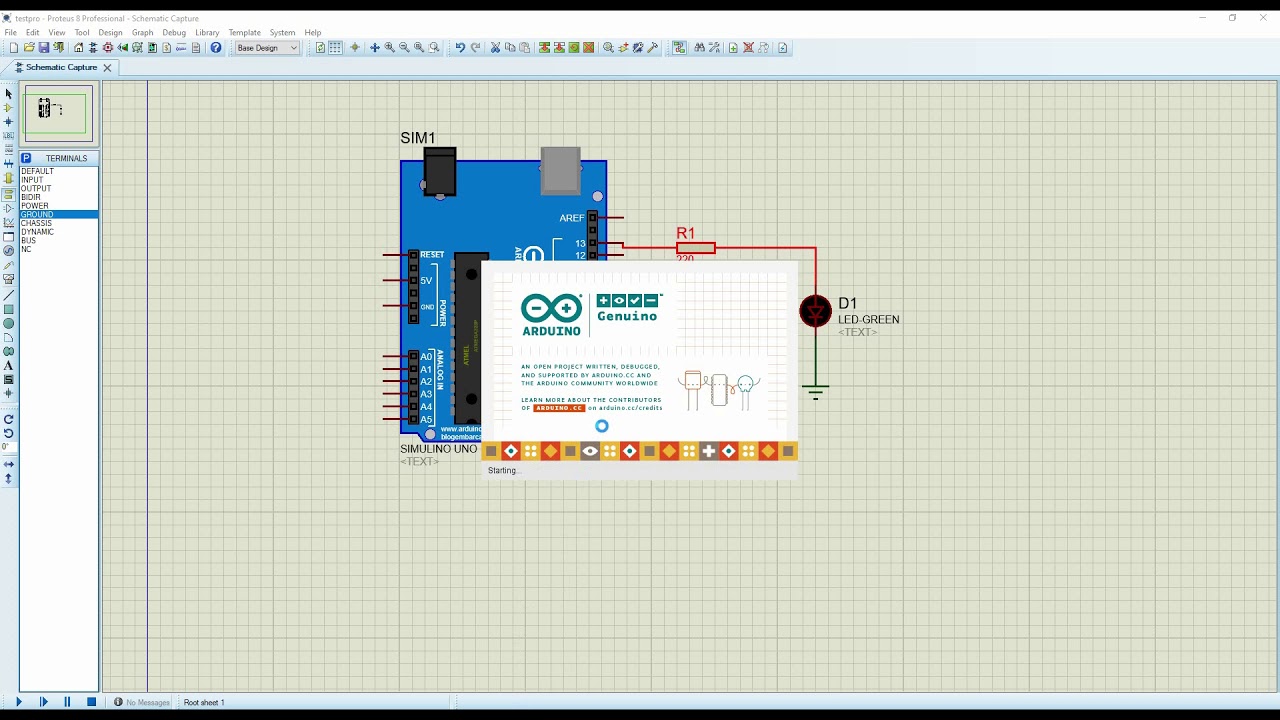This screenshot has width=1280, height=720.
Task: Create a new project file
Action: pos(14,48)
